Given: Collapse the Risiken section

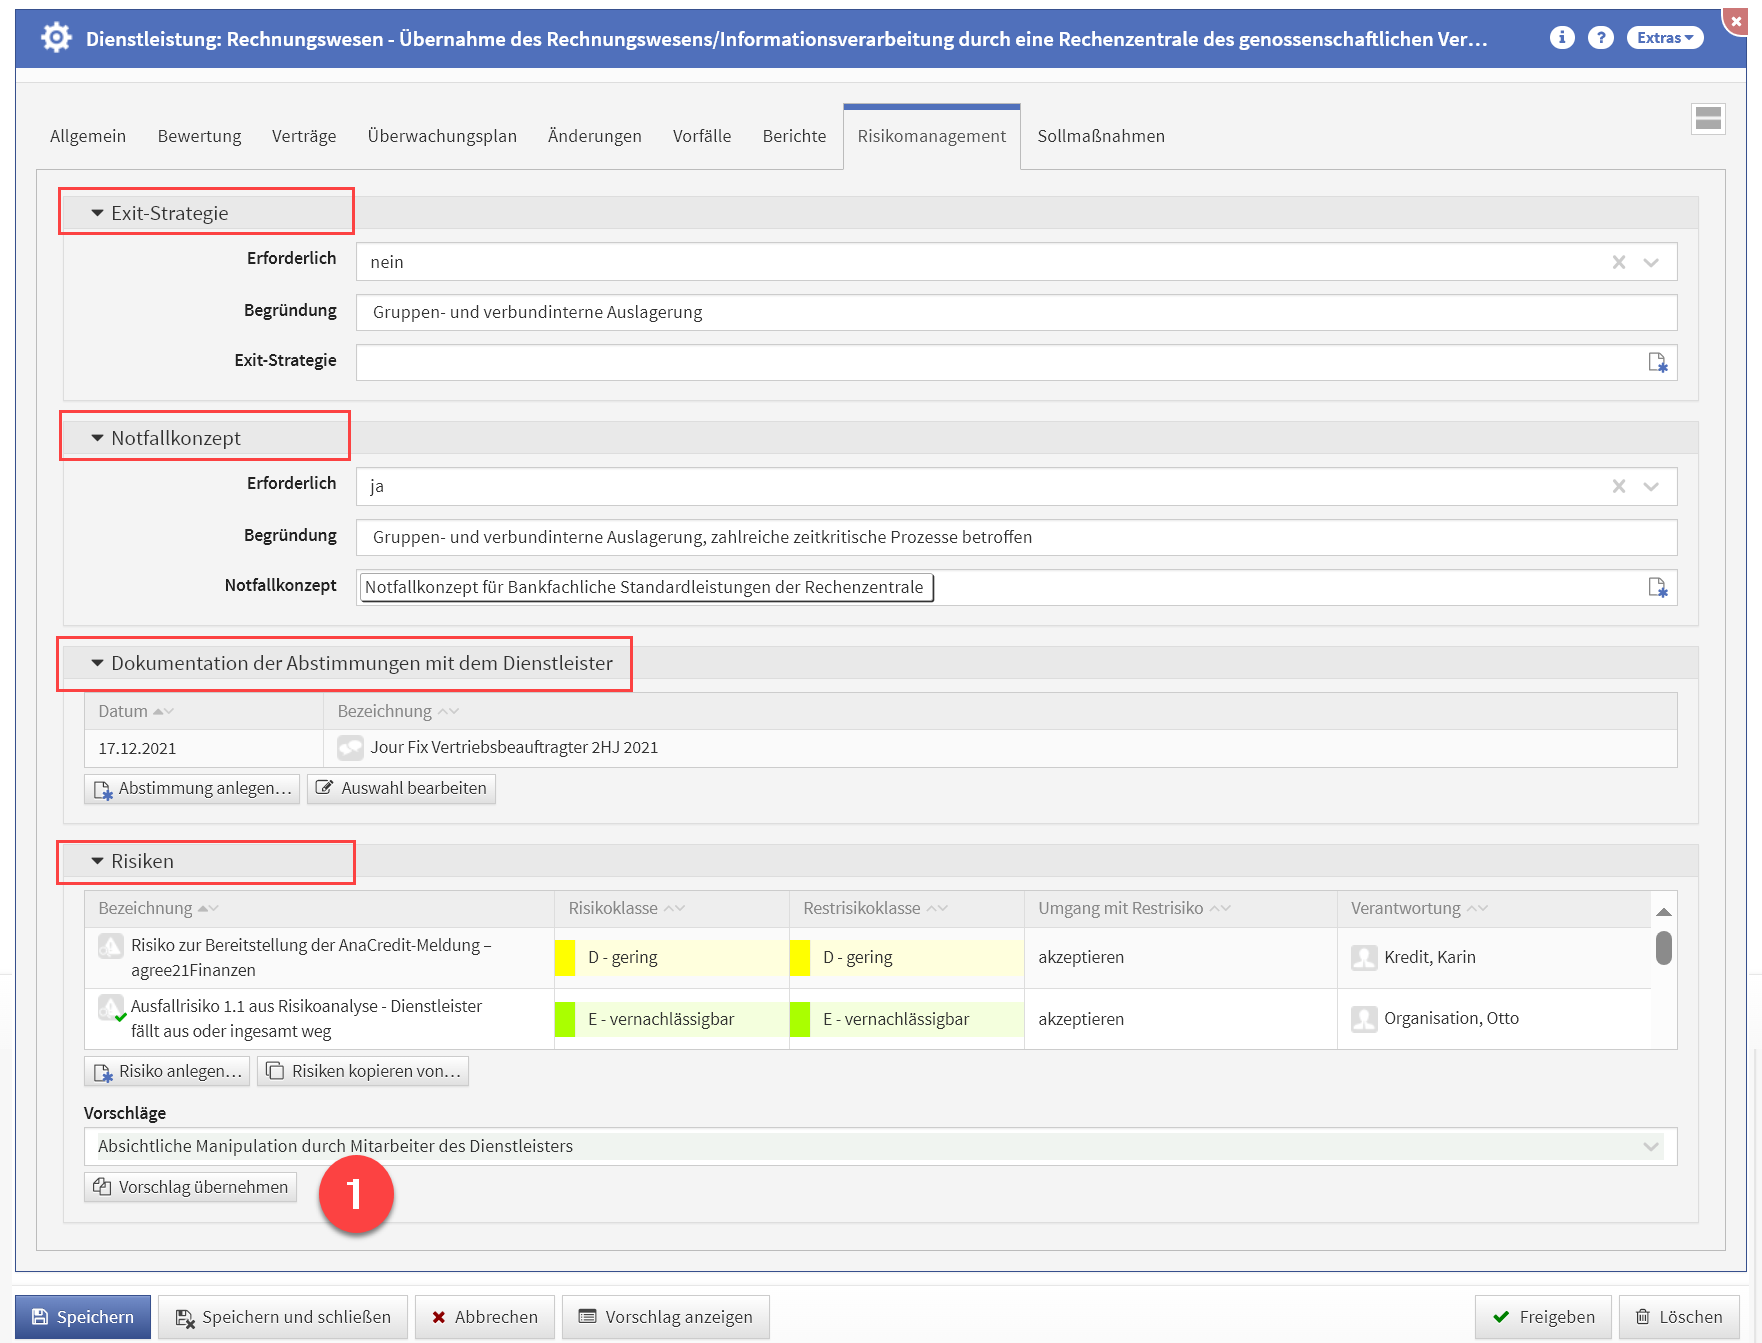Looking at the screenshot, I should [97, 861].
